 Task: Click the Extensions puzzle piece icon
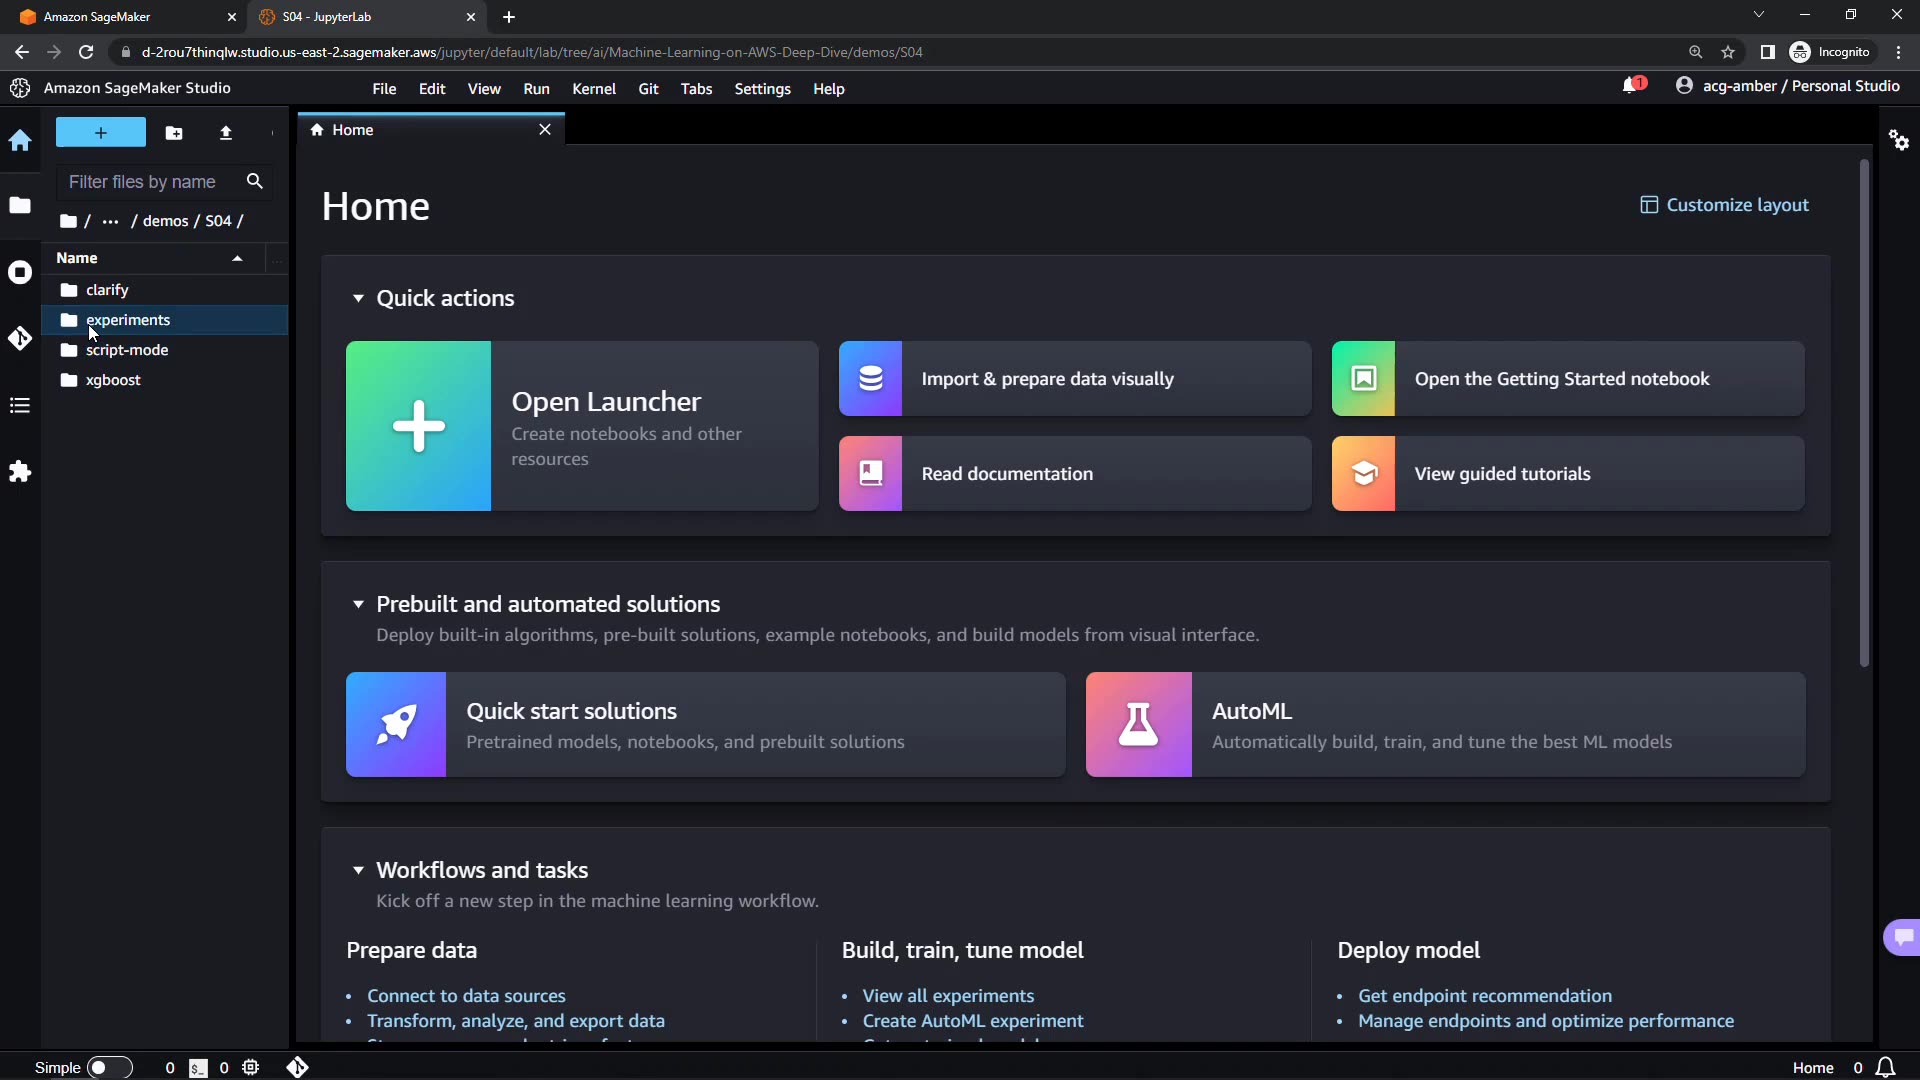(20, 472)
